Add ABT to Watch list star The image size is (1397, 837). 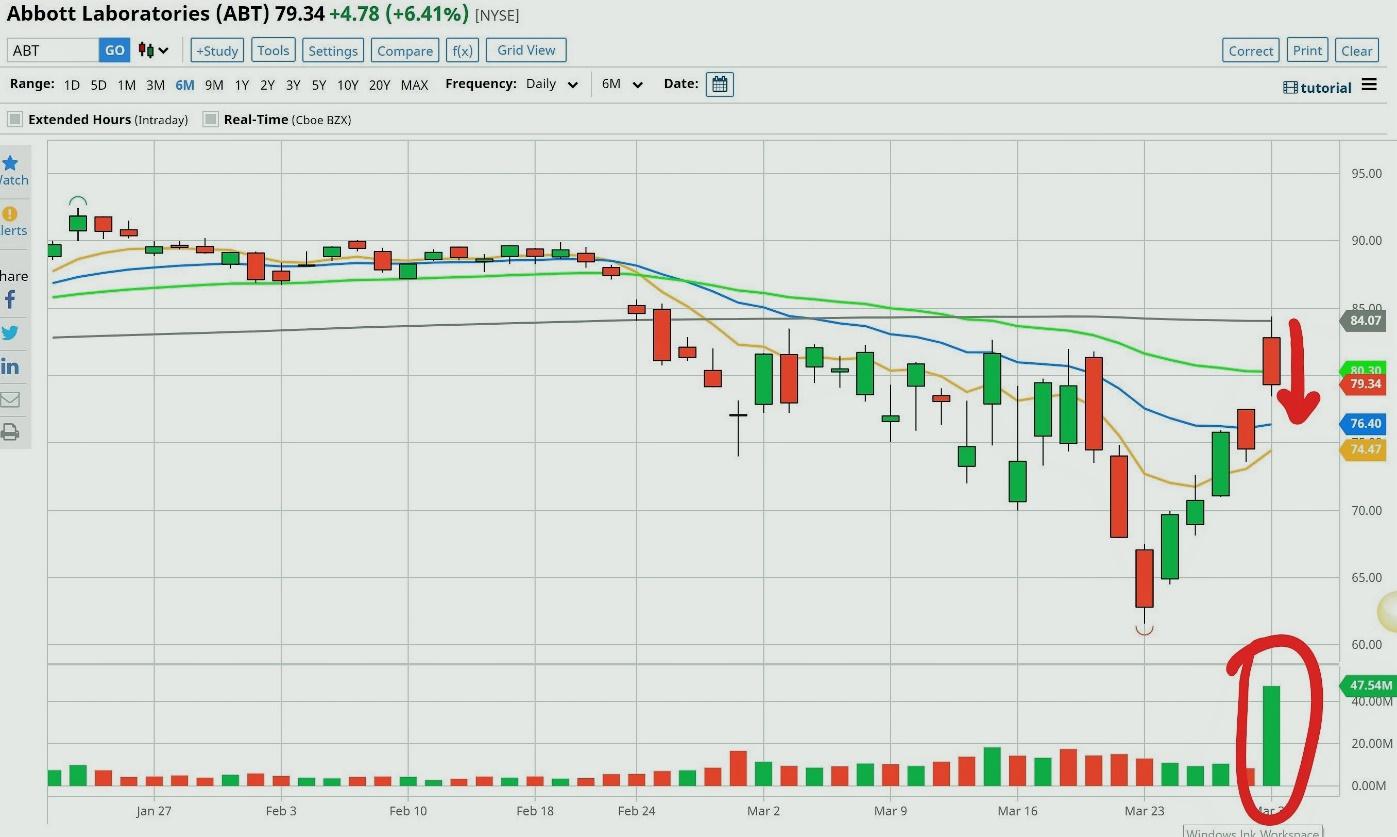click(x=10, y=163)
